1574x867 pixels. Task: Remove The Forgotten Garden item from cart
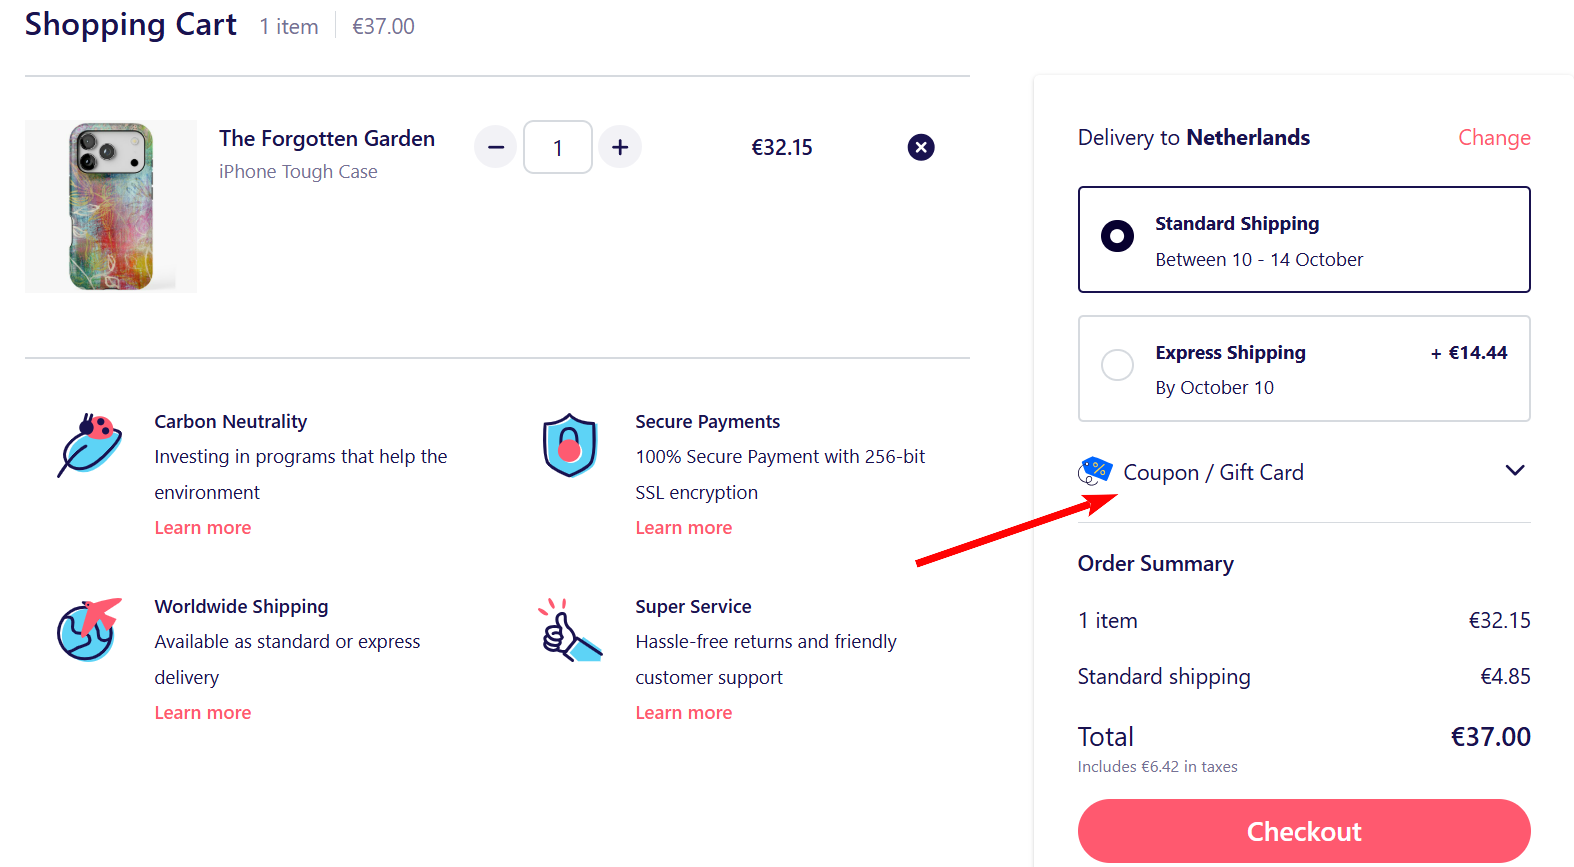tap(921, 148)
